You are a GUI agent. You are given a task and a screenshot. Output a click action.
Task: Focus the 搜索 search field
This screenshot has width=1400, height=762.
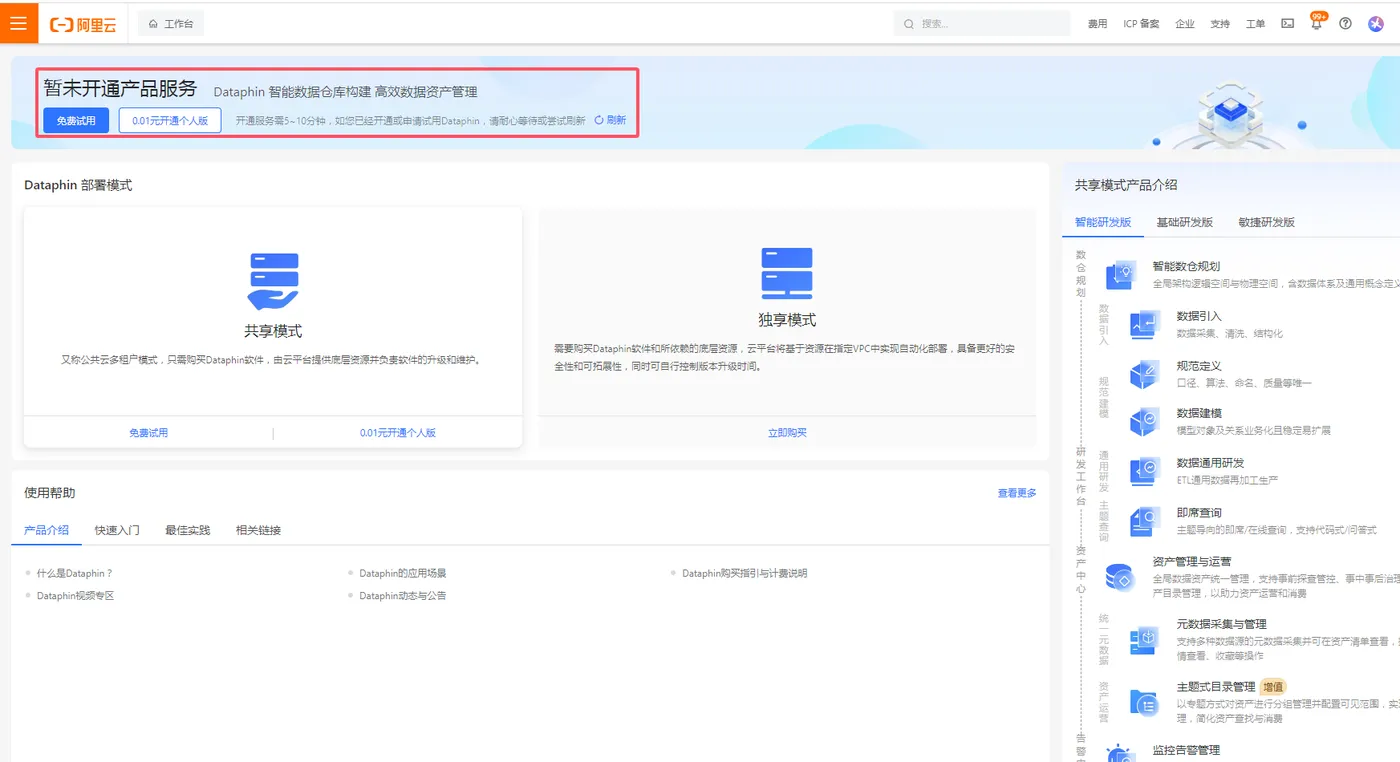click(981, 23)
